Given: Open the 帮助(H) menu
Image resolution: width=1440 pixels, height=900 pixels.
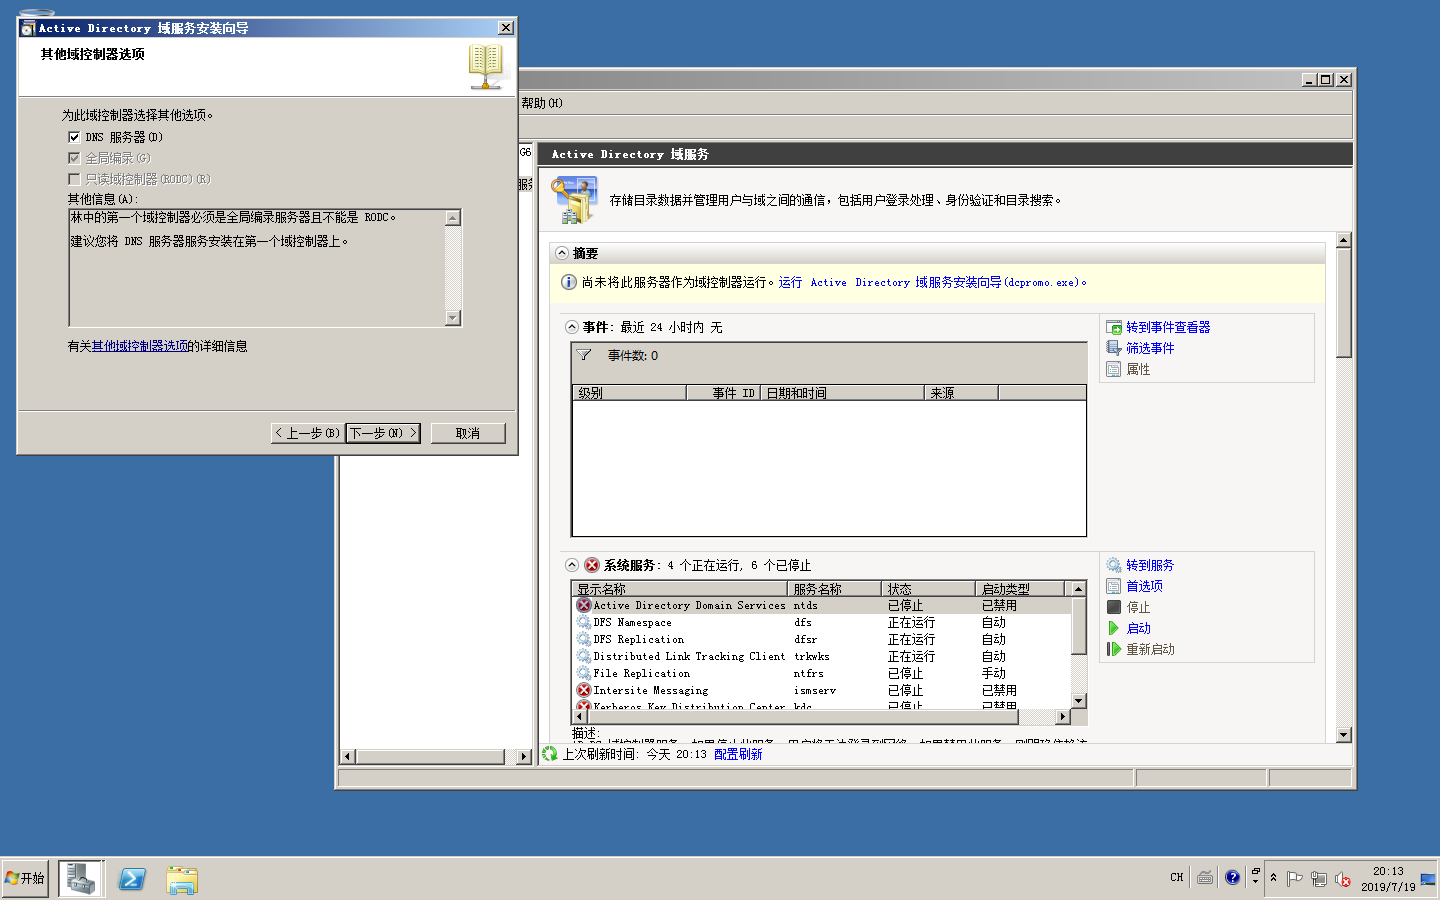Looking at the screenshot, I should click(x=541, y=103).
